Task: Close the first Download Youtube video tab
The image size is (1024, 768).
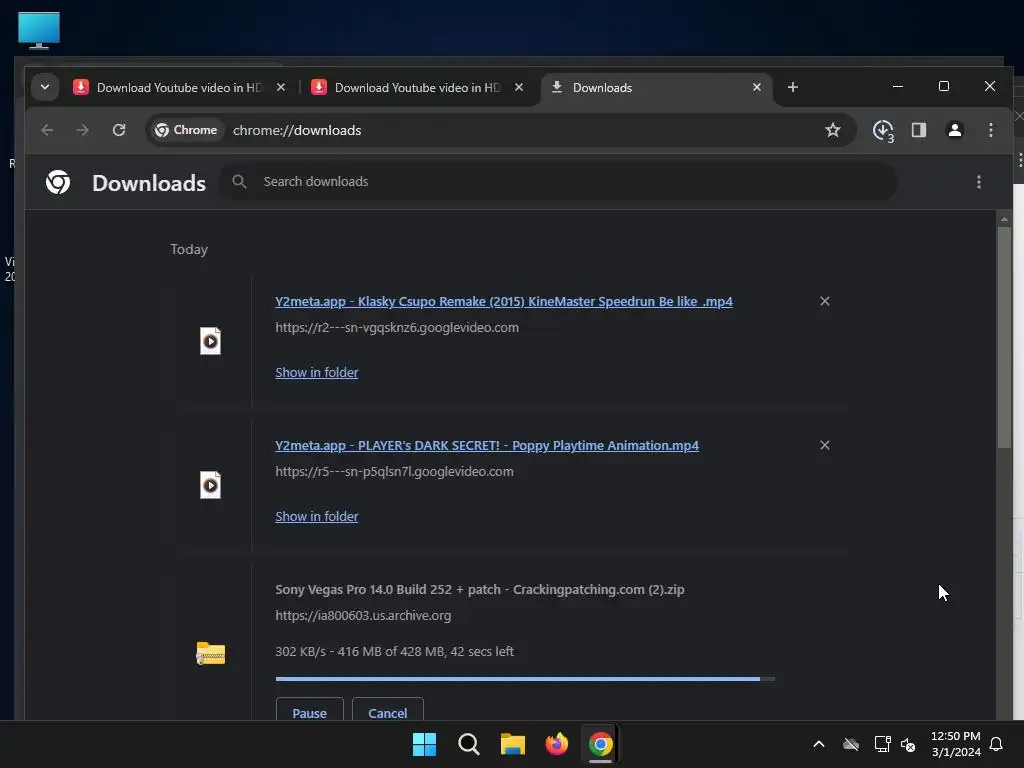Action: pos(281,87)
